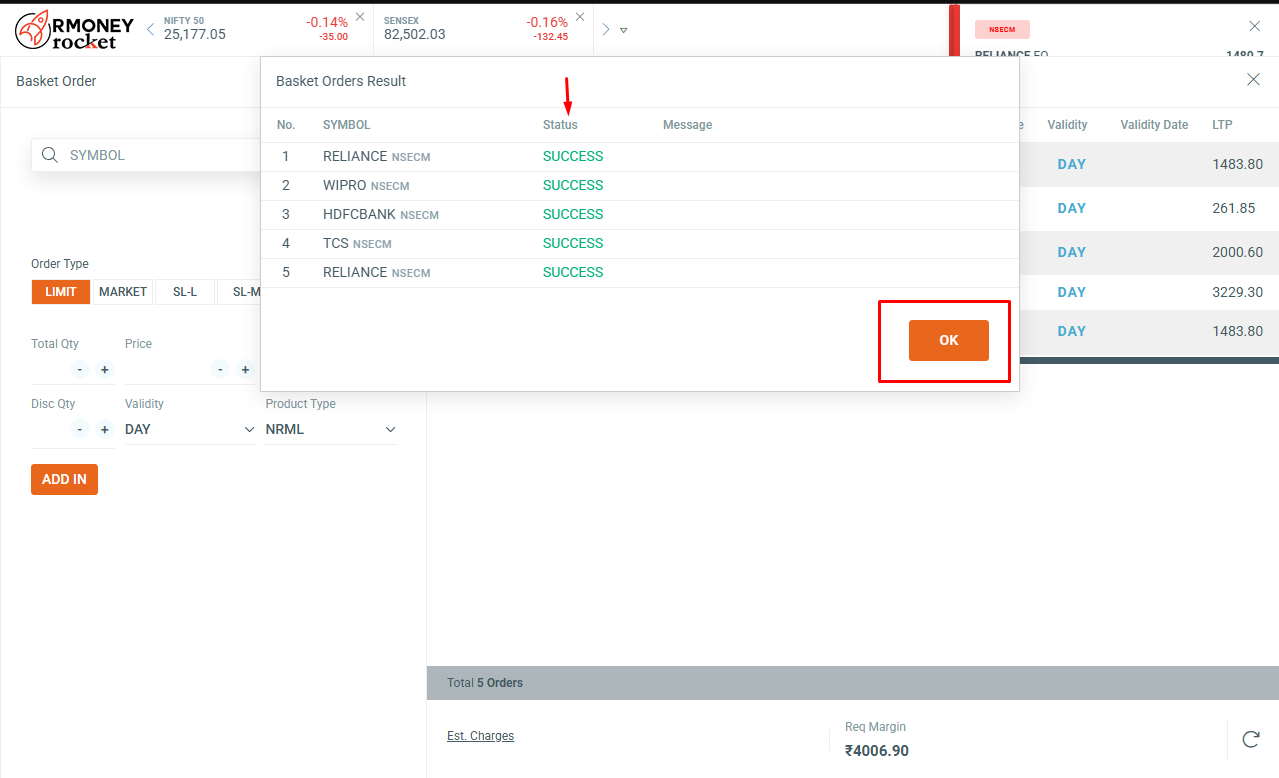This screenshot has width=1279, height=778.
Task: Refresh the required margin
Action: click(x=1250, y=739)
